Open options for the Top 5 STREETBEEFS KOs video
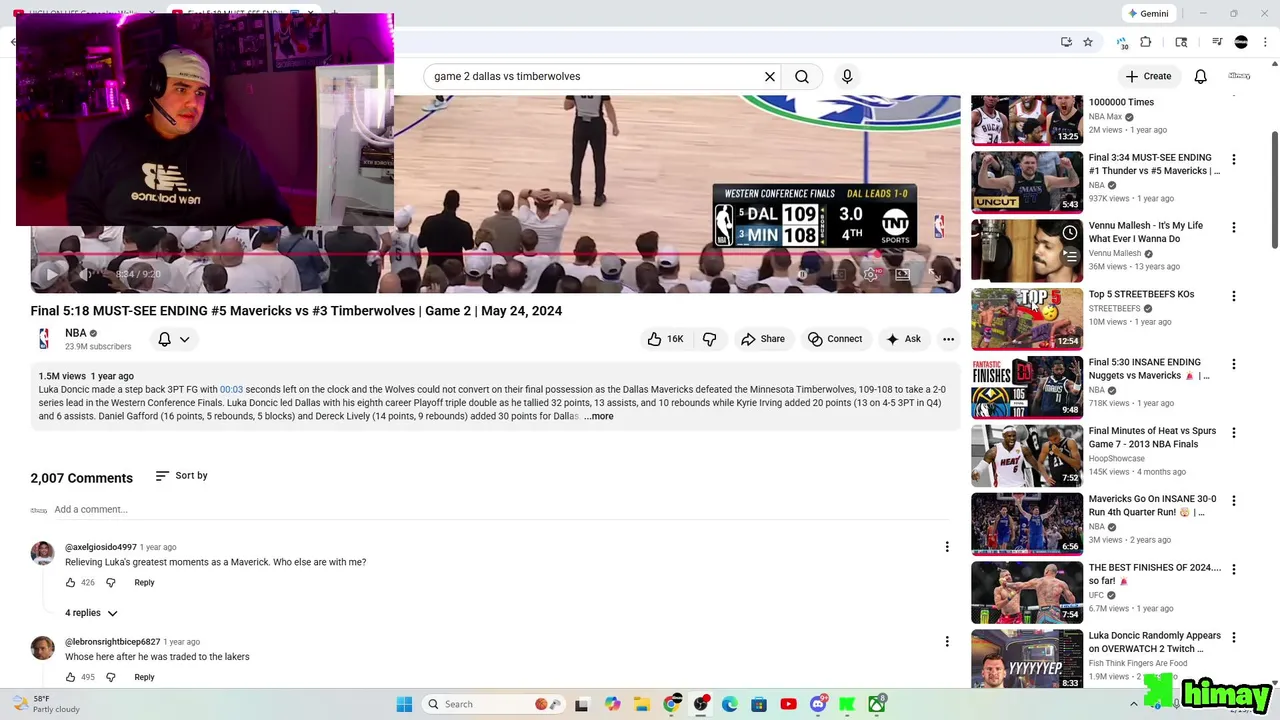 [1234, 296]
